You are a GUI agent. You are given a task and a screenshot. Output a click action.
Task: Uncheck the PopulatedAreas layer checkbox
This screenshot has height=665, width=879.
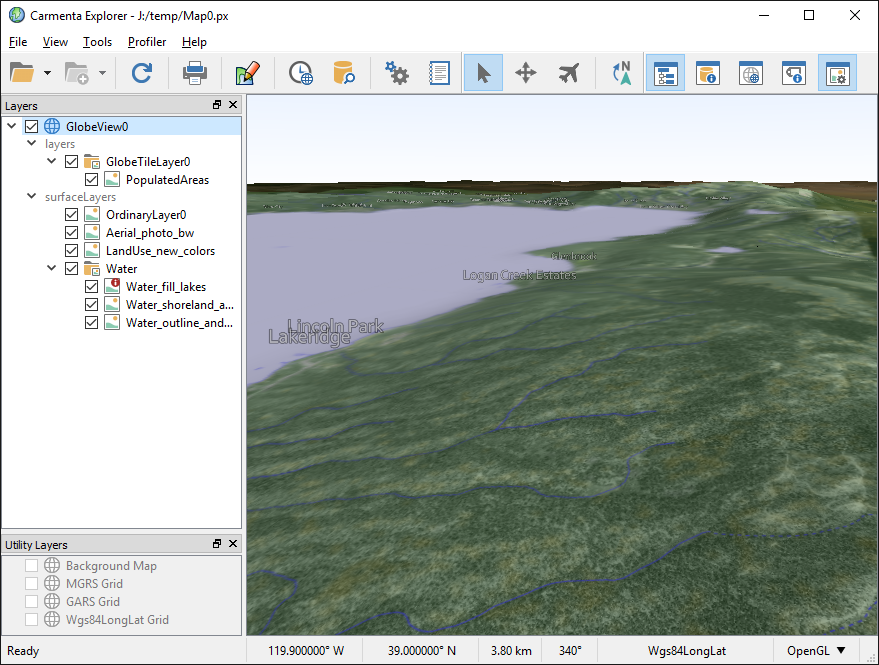[92, 180]
